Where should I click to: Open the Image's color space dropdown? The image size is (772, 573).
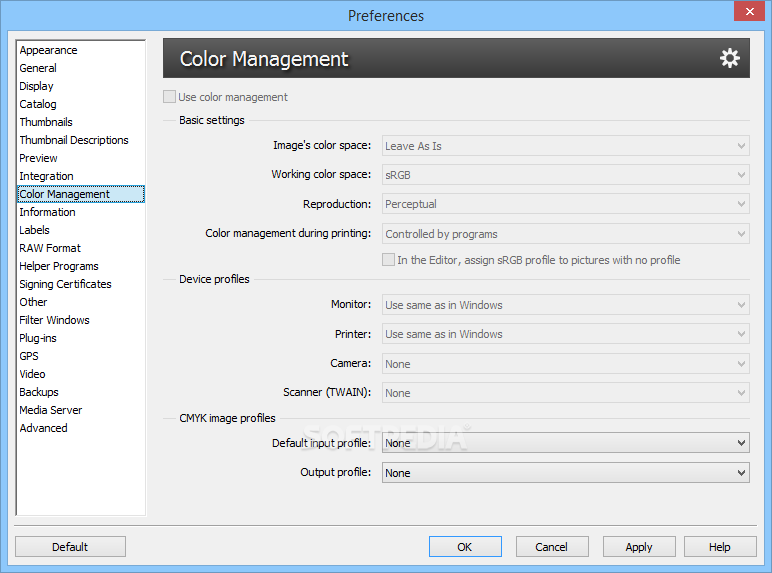565,146
